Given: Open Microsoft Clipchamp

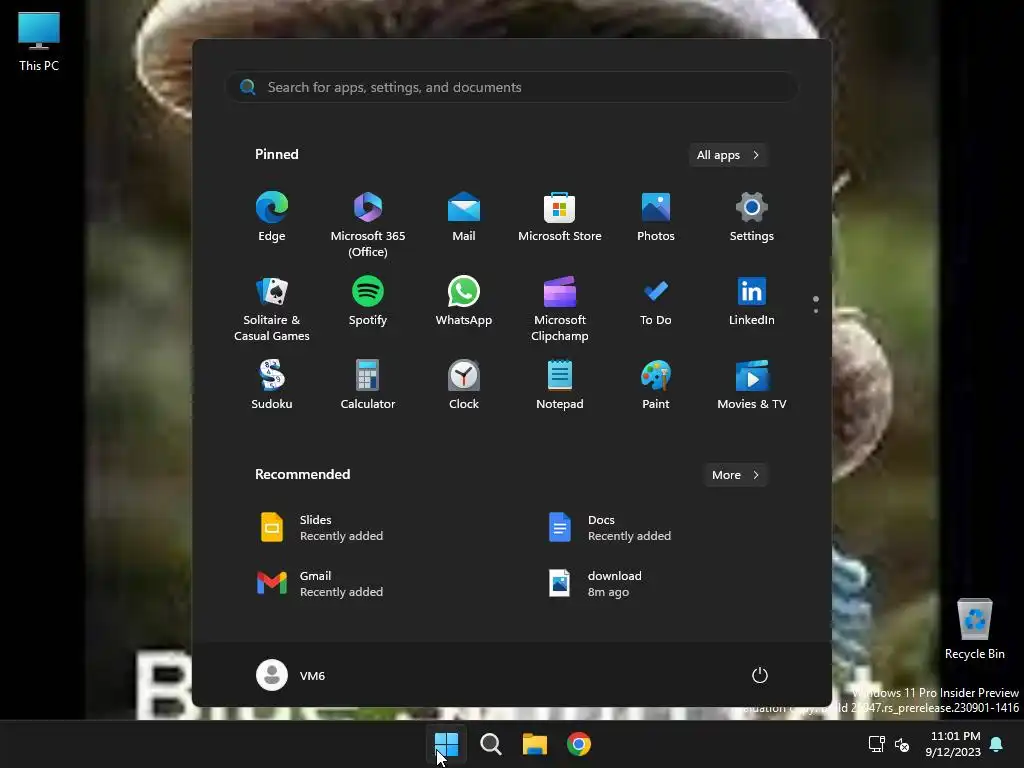Looking at the screenshot, I should (560, 309).
